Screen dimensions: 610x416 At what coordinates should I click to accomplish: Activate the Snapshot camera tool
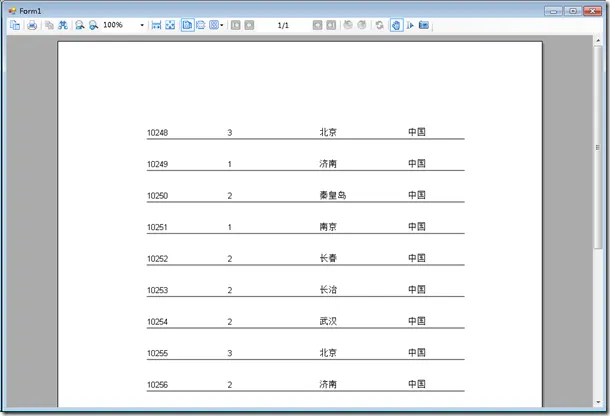(x=424, y=25)
